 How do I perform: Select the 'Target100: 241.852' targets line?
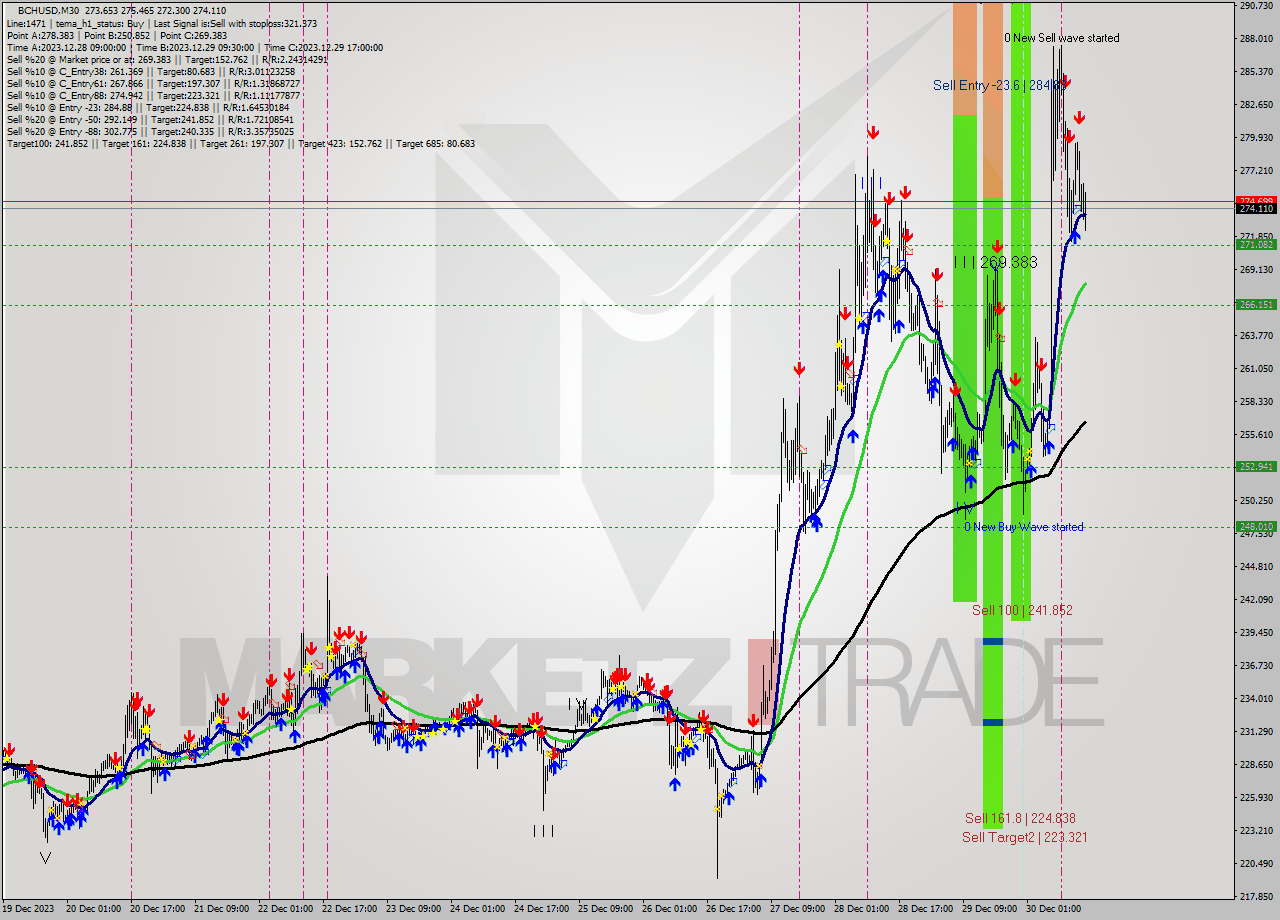(x=241, y=143)
